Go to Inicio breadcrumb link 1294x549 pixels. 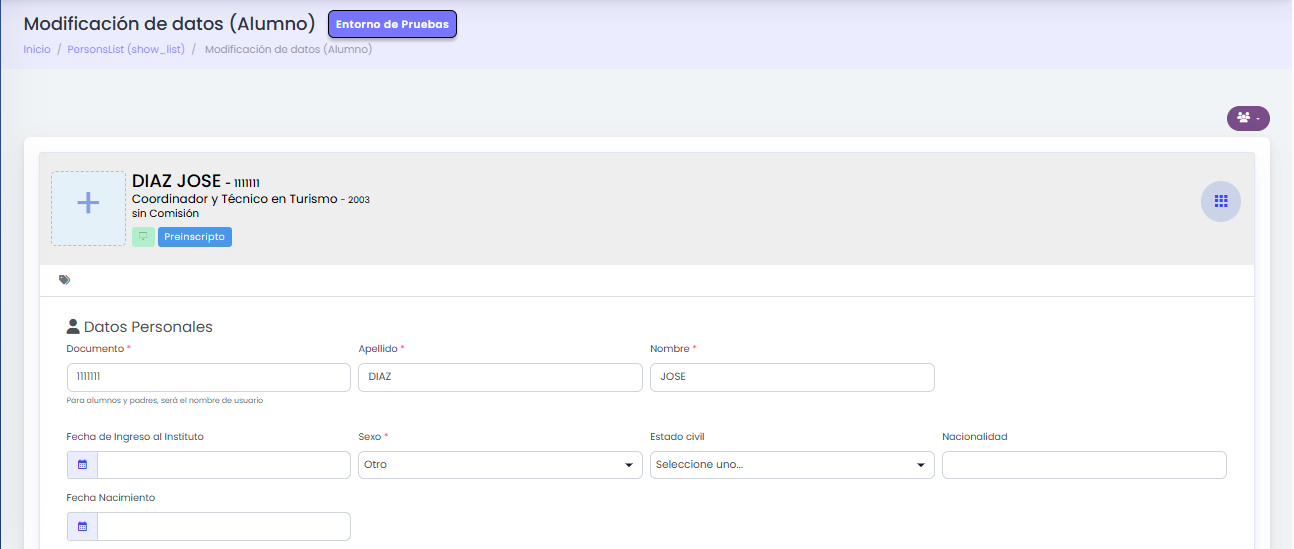37,49
